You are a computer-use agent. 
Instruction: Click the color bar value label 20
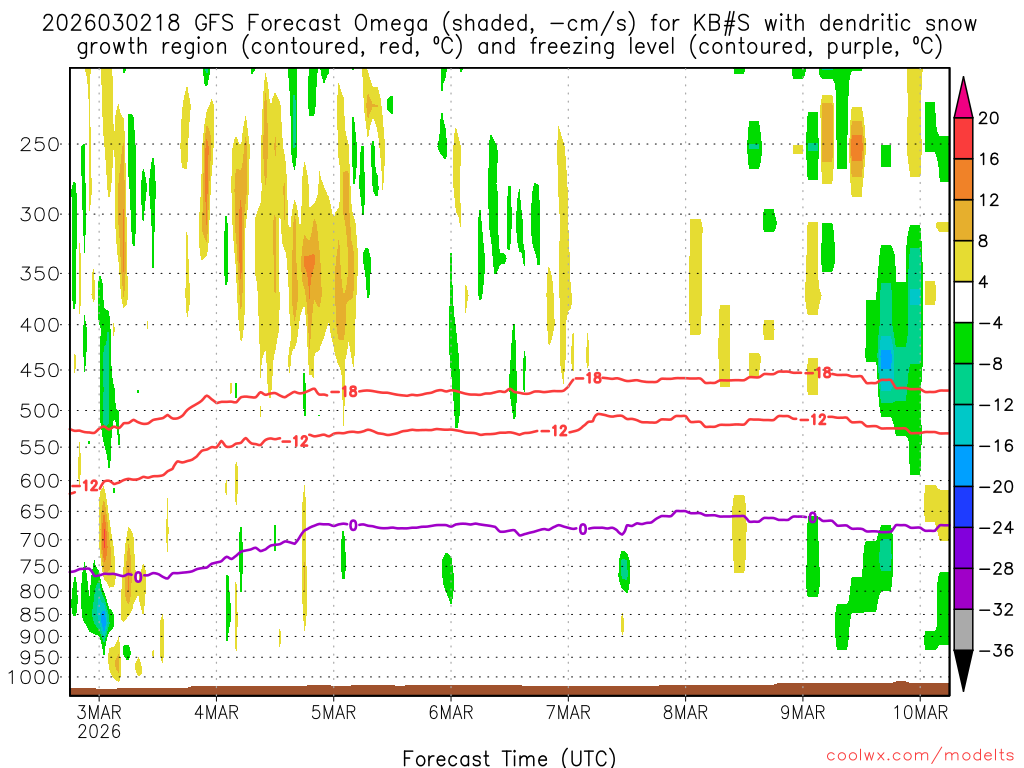[988, 118]
